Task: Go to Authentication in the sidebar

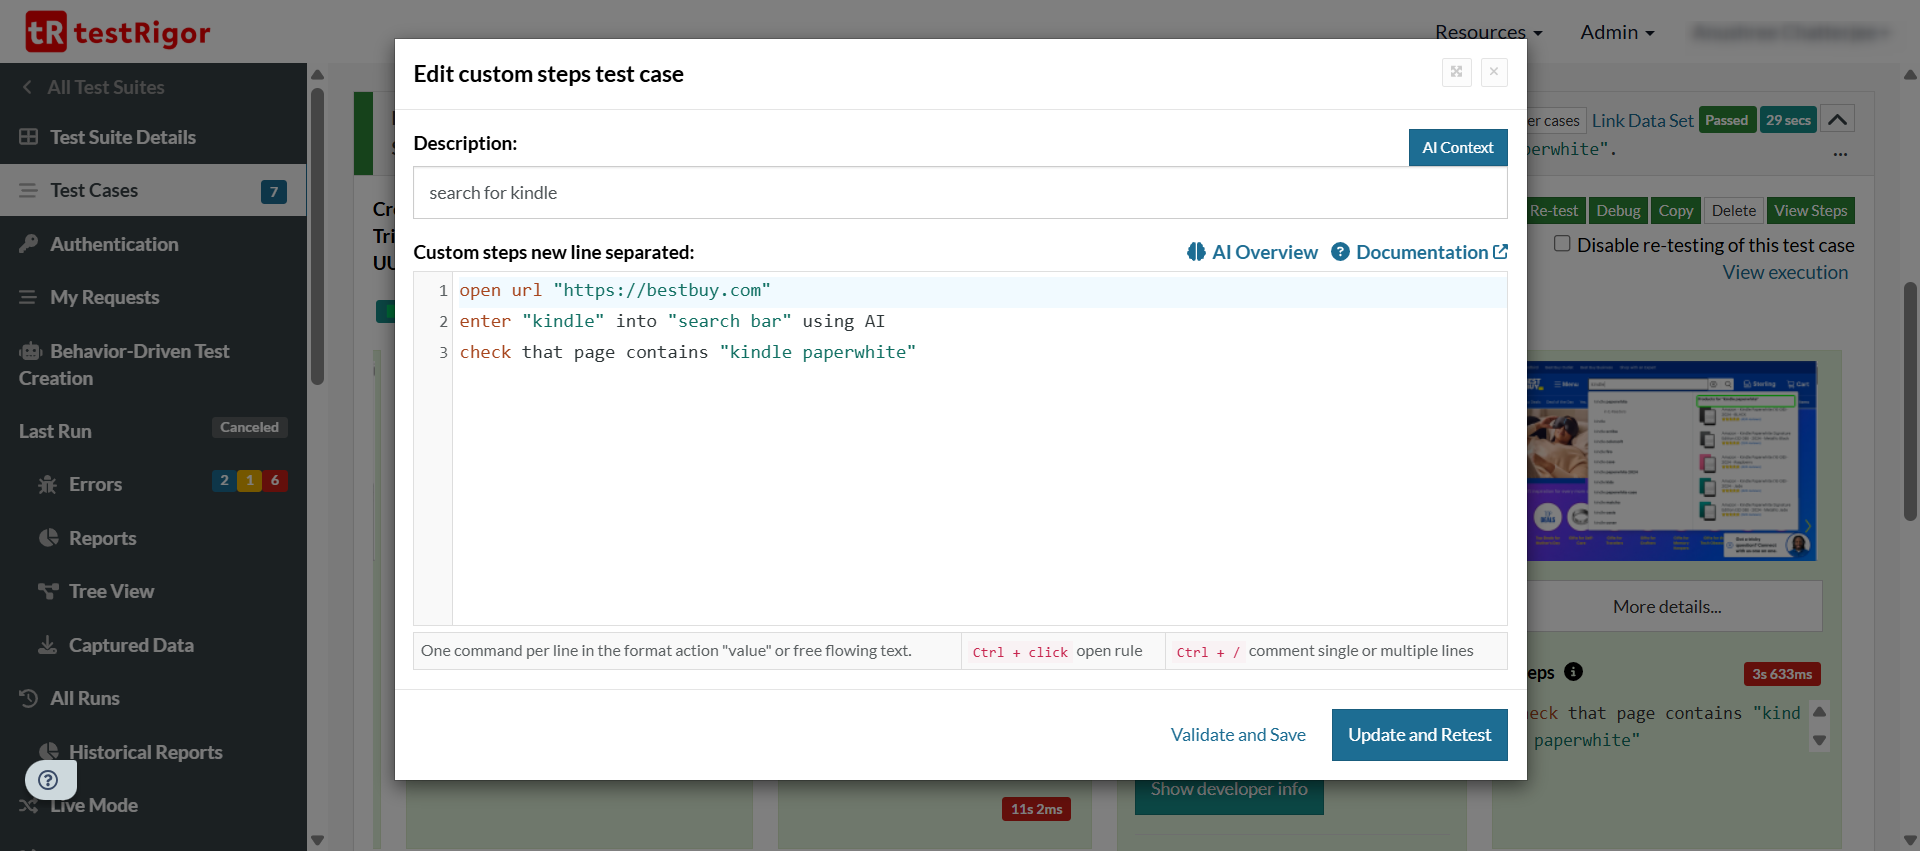Action: (x=114, y=244)
